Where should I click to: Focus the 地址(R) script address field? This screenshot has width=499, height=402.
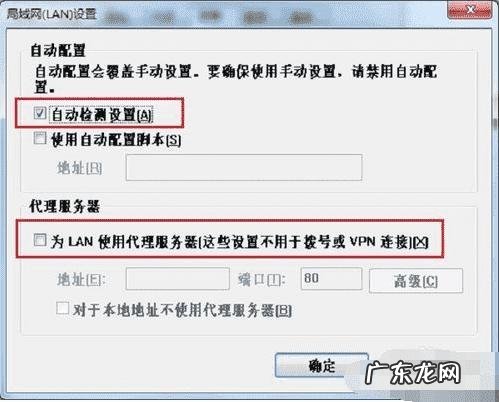244,167
